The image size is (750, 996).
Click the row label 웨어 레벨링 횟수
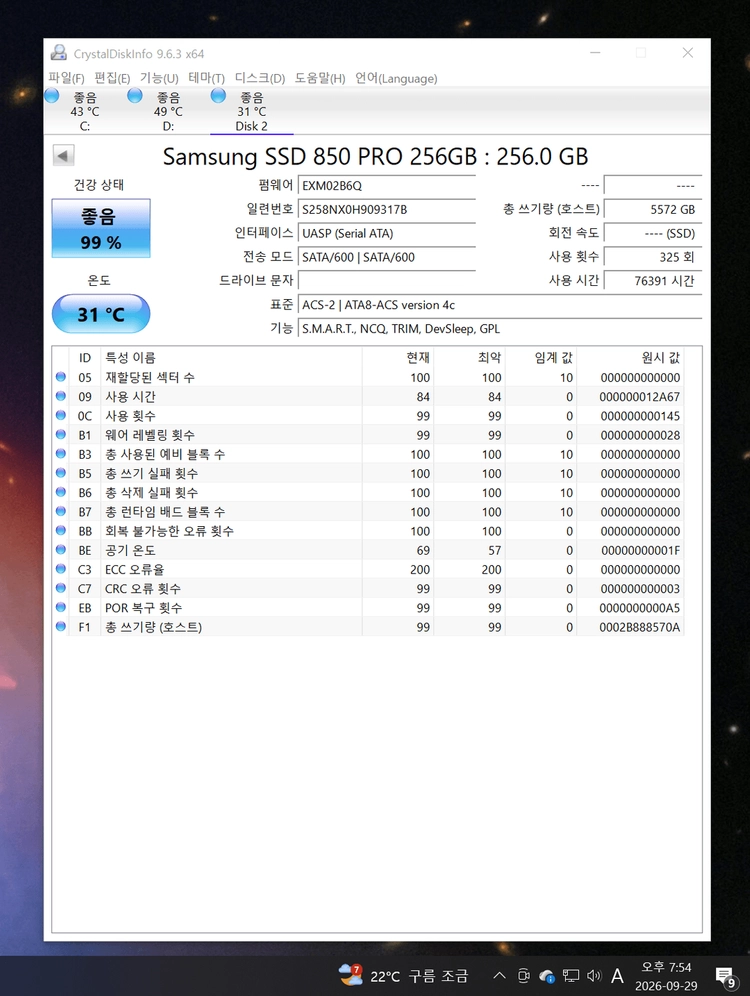[150, 435]
